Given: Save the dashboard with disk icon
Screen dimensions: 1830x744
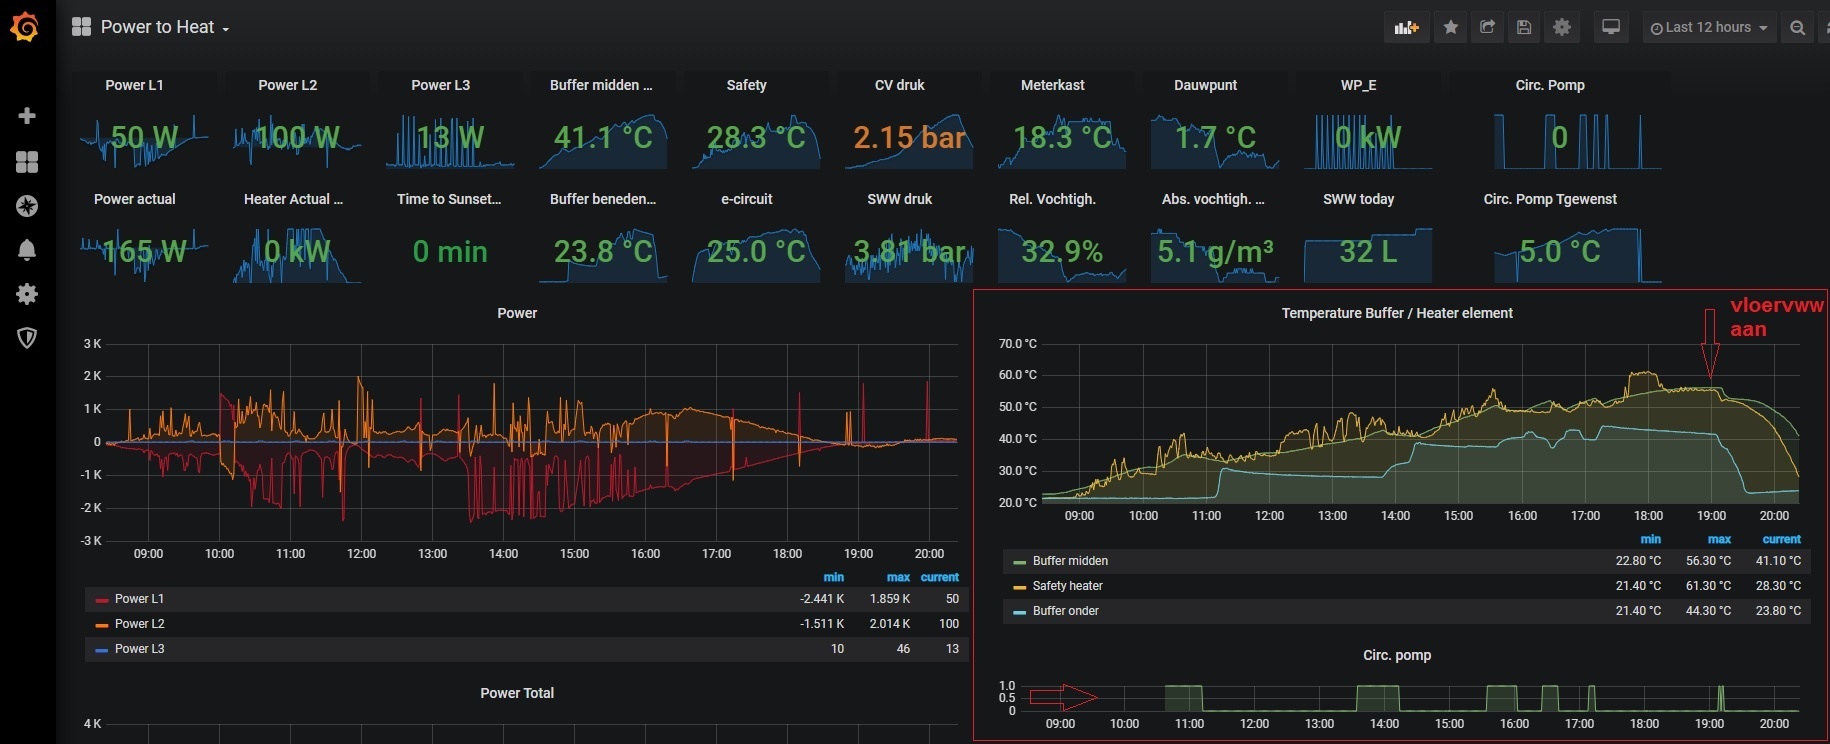Looking at the screenshot, I should point(1524,28).
